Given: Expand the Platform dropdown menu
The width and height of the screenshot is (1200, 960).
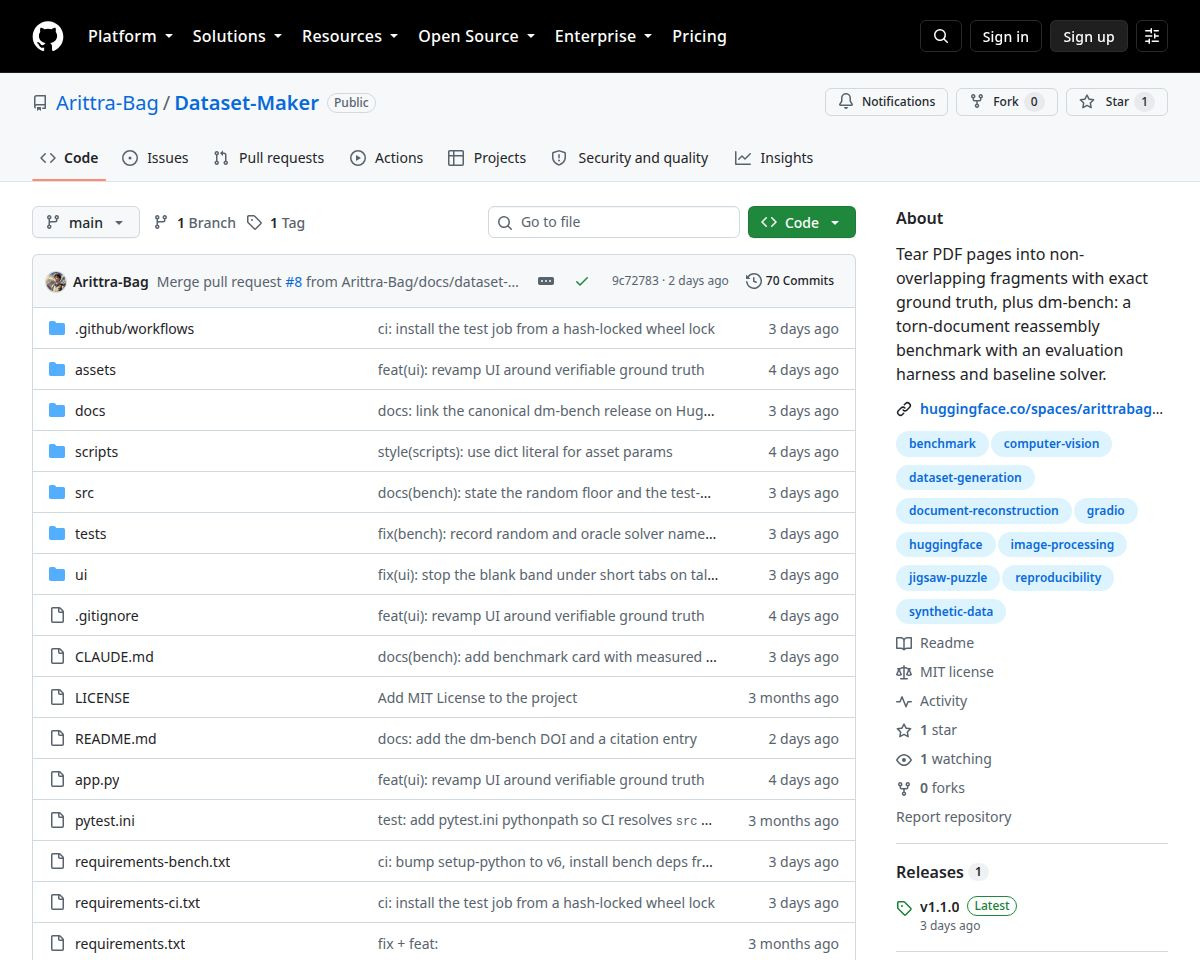Looking at the screenshot, I should point(130,36).
